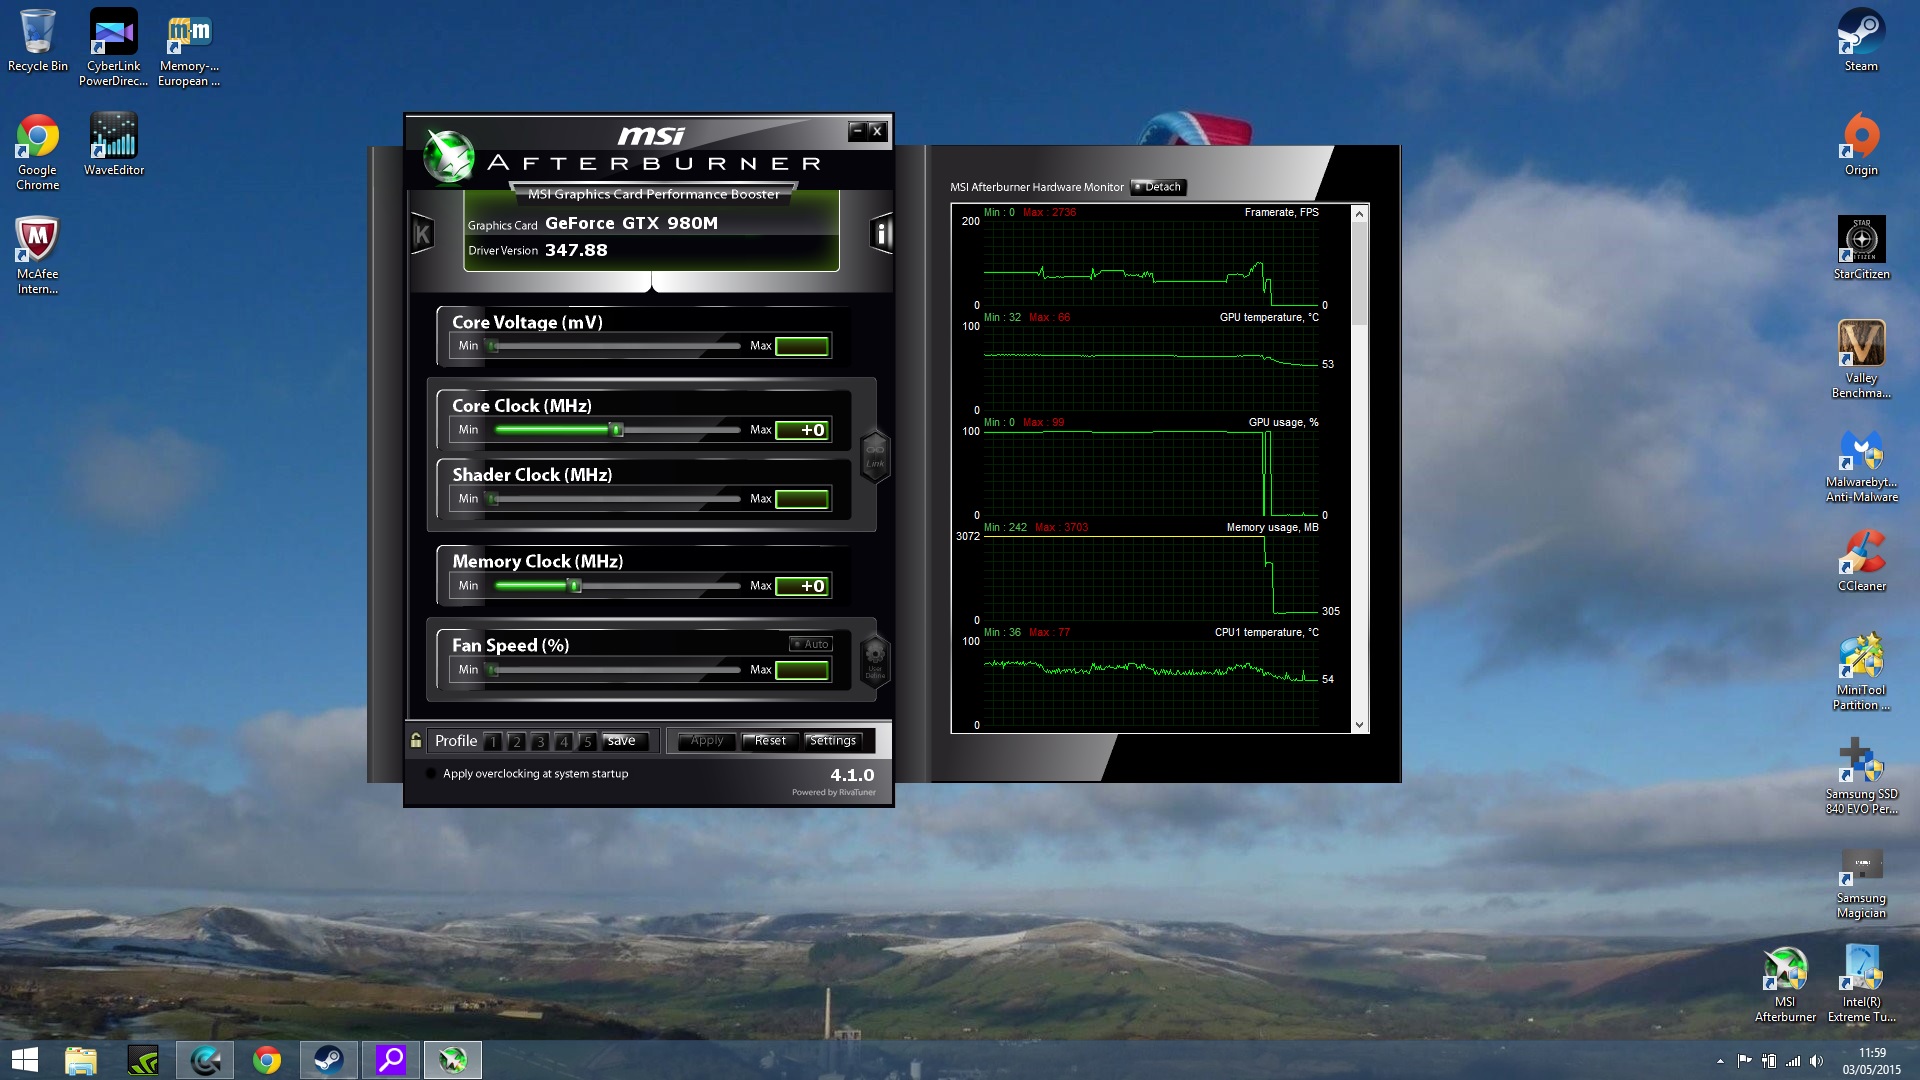Select the CCleaner desktop icon
1920x1080 pixels.
coord(1861,561)
